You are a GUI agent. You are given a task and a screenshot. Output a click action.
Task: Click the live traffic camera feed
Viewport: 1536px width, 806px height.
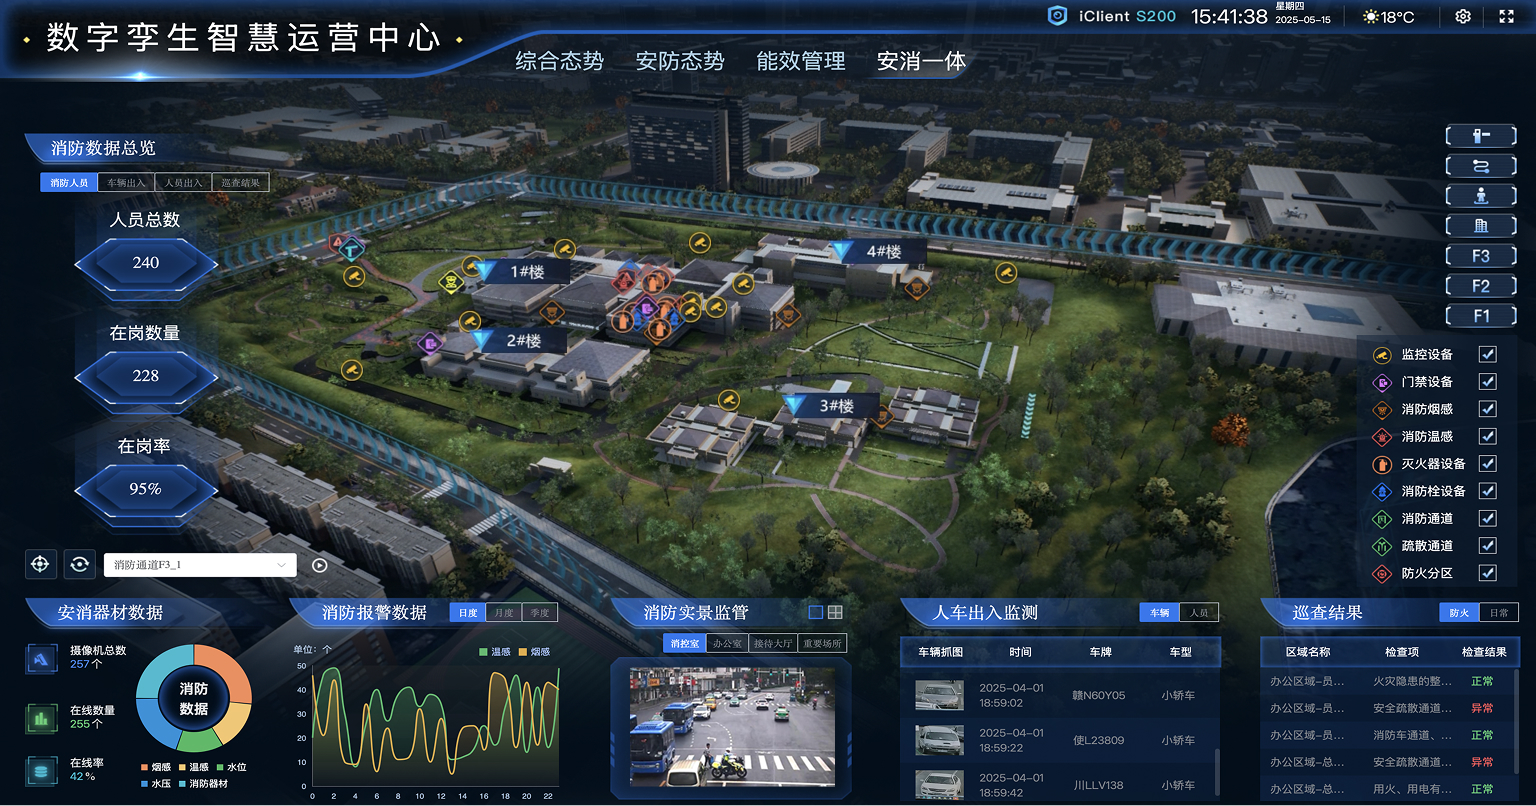[731, 726]
